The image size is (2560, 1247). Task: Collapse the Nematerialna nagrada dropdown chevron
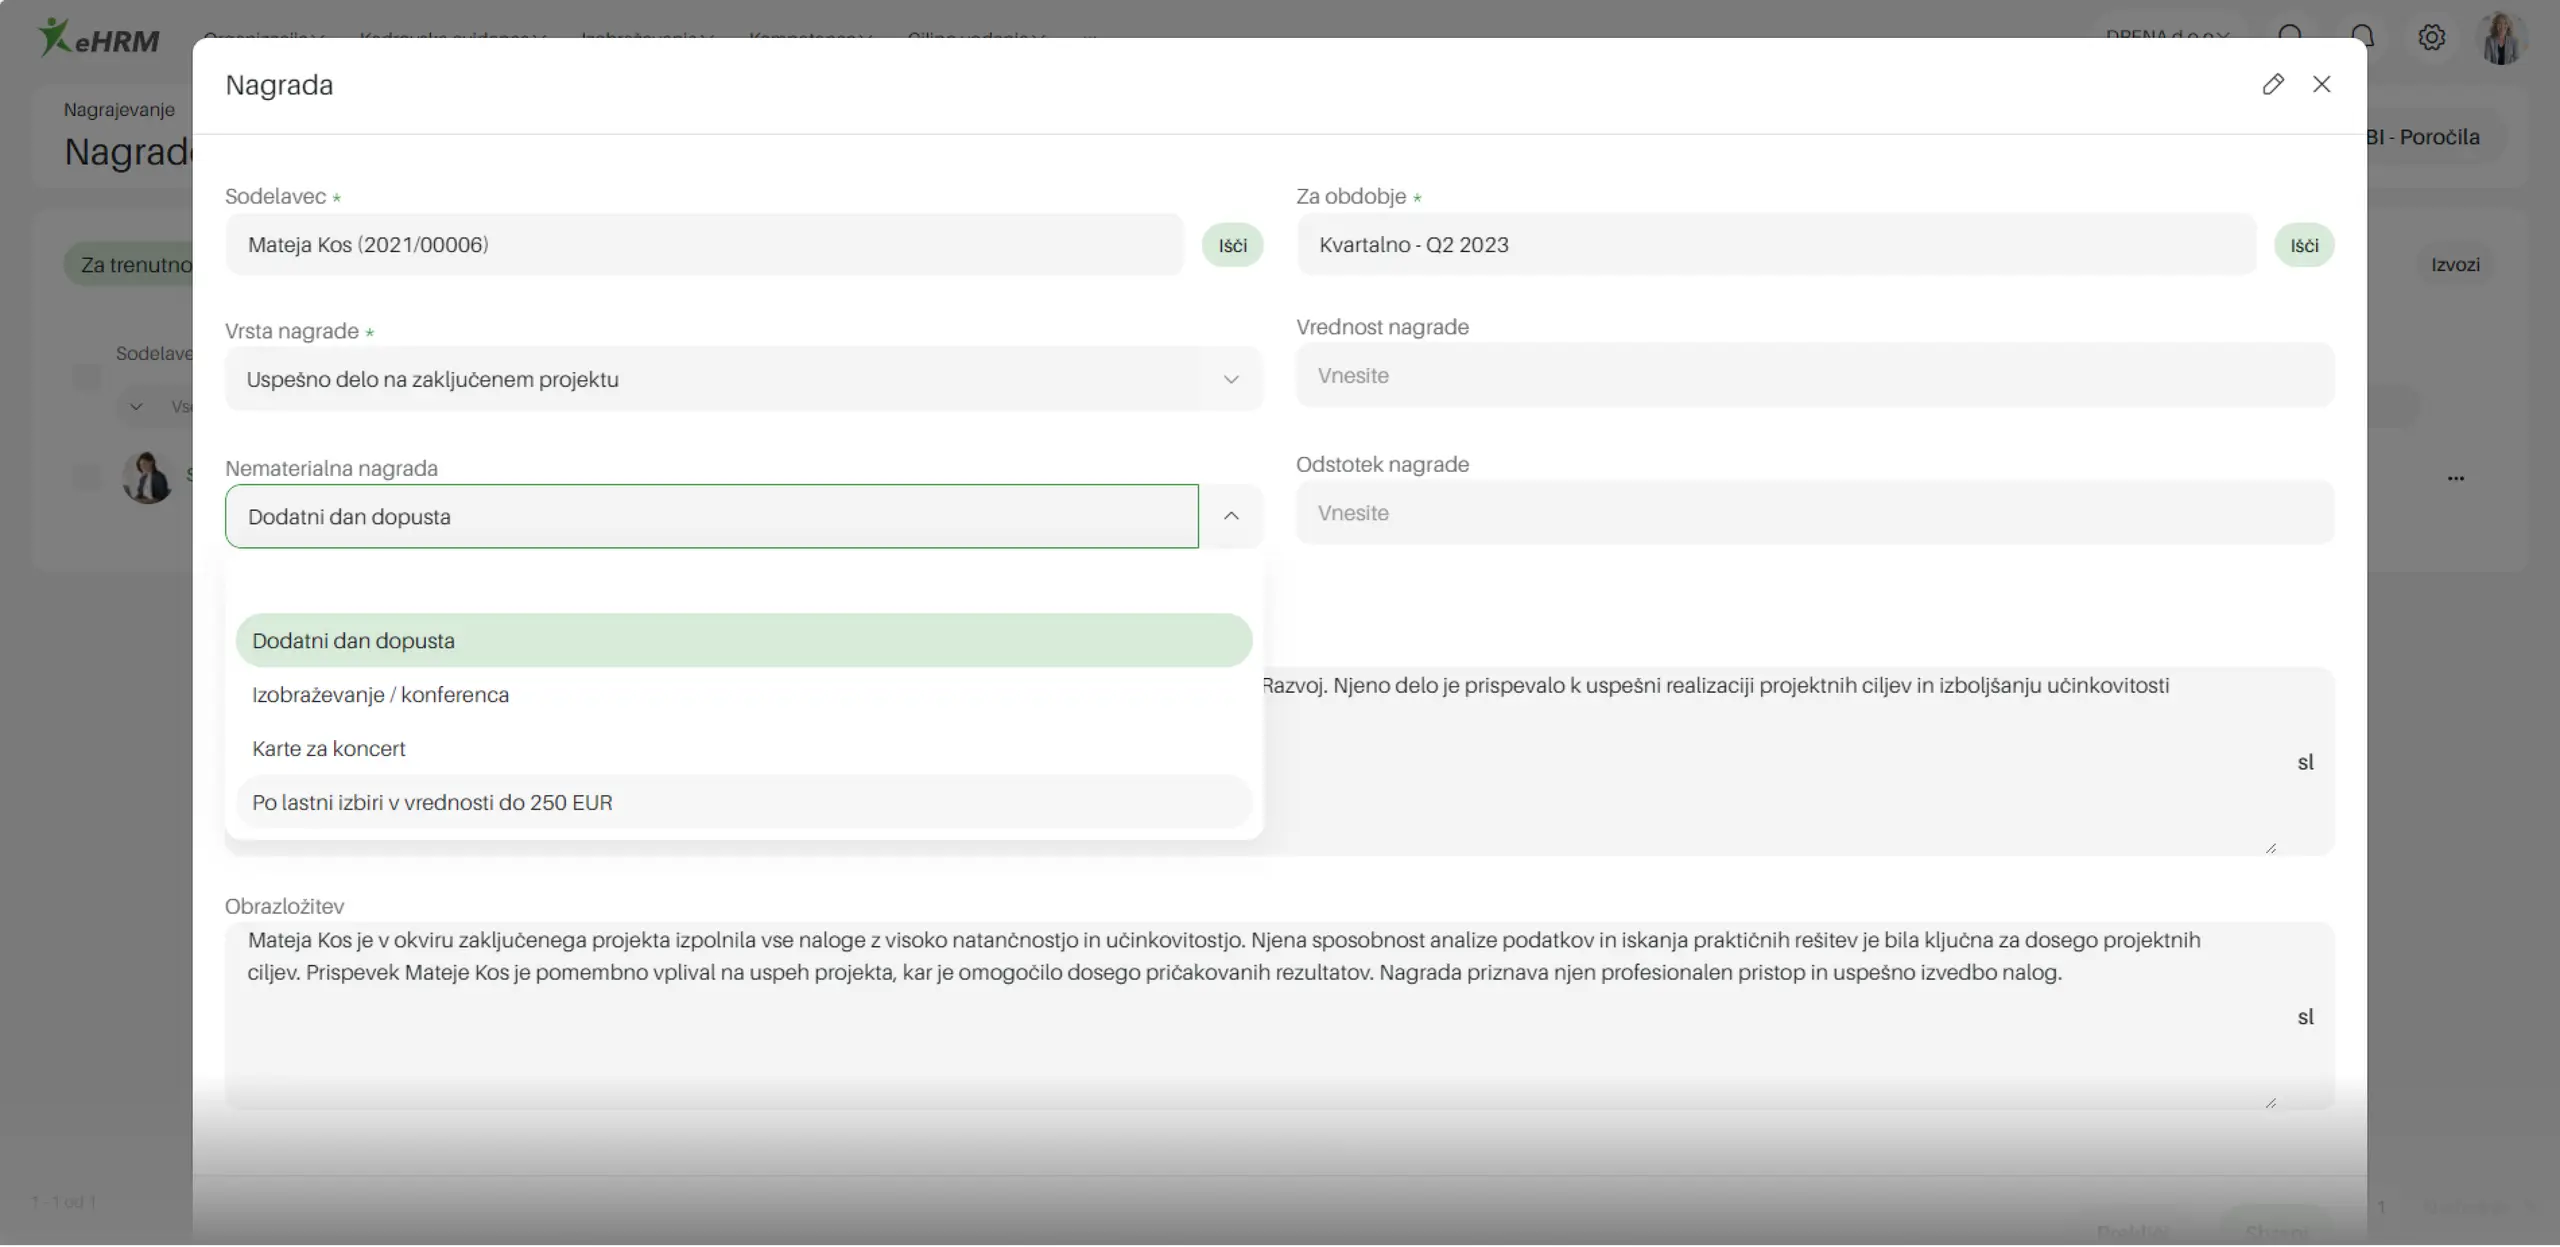(1231, 516)
